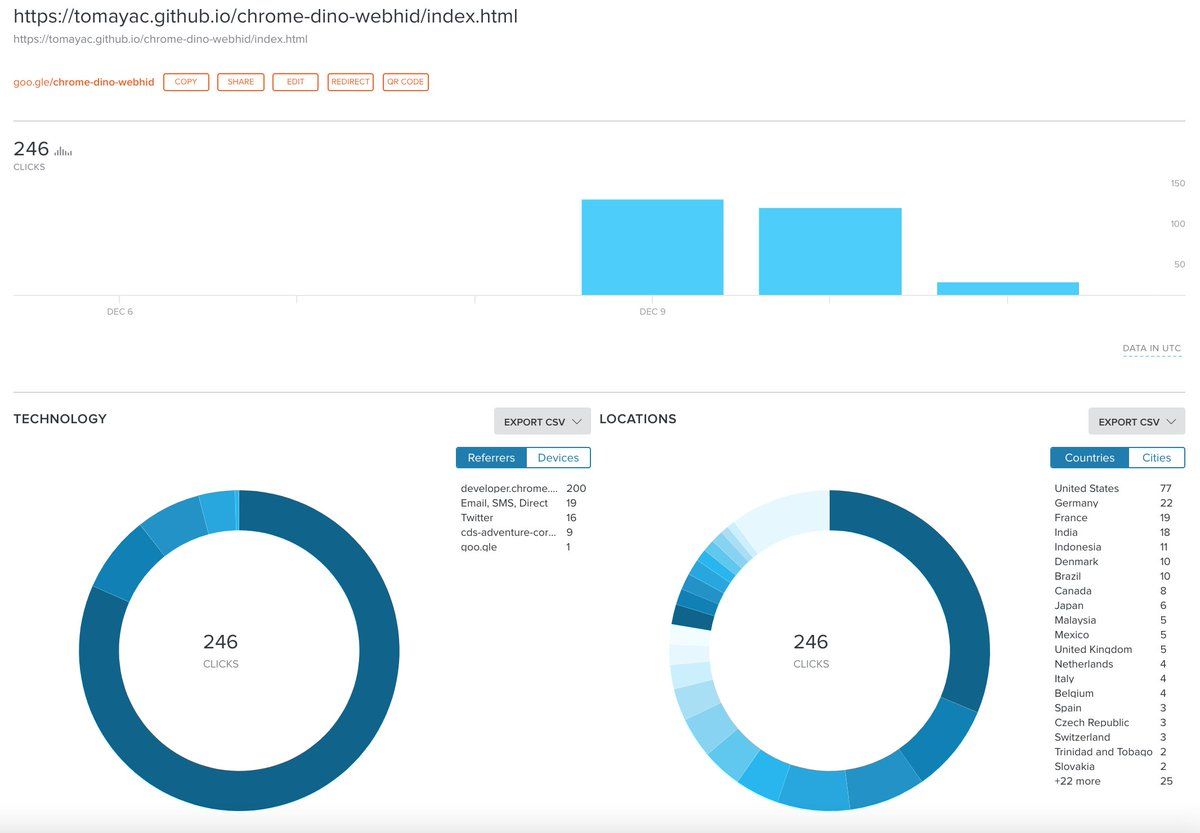Screen dimensions: 1200x833
Task: Switch to the Devices tab
Action: (x=558, y=458)
